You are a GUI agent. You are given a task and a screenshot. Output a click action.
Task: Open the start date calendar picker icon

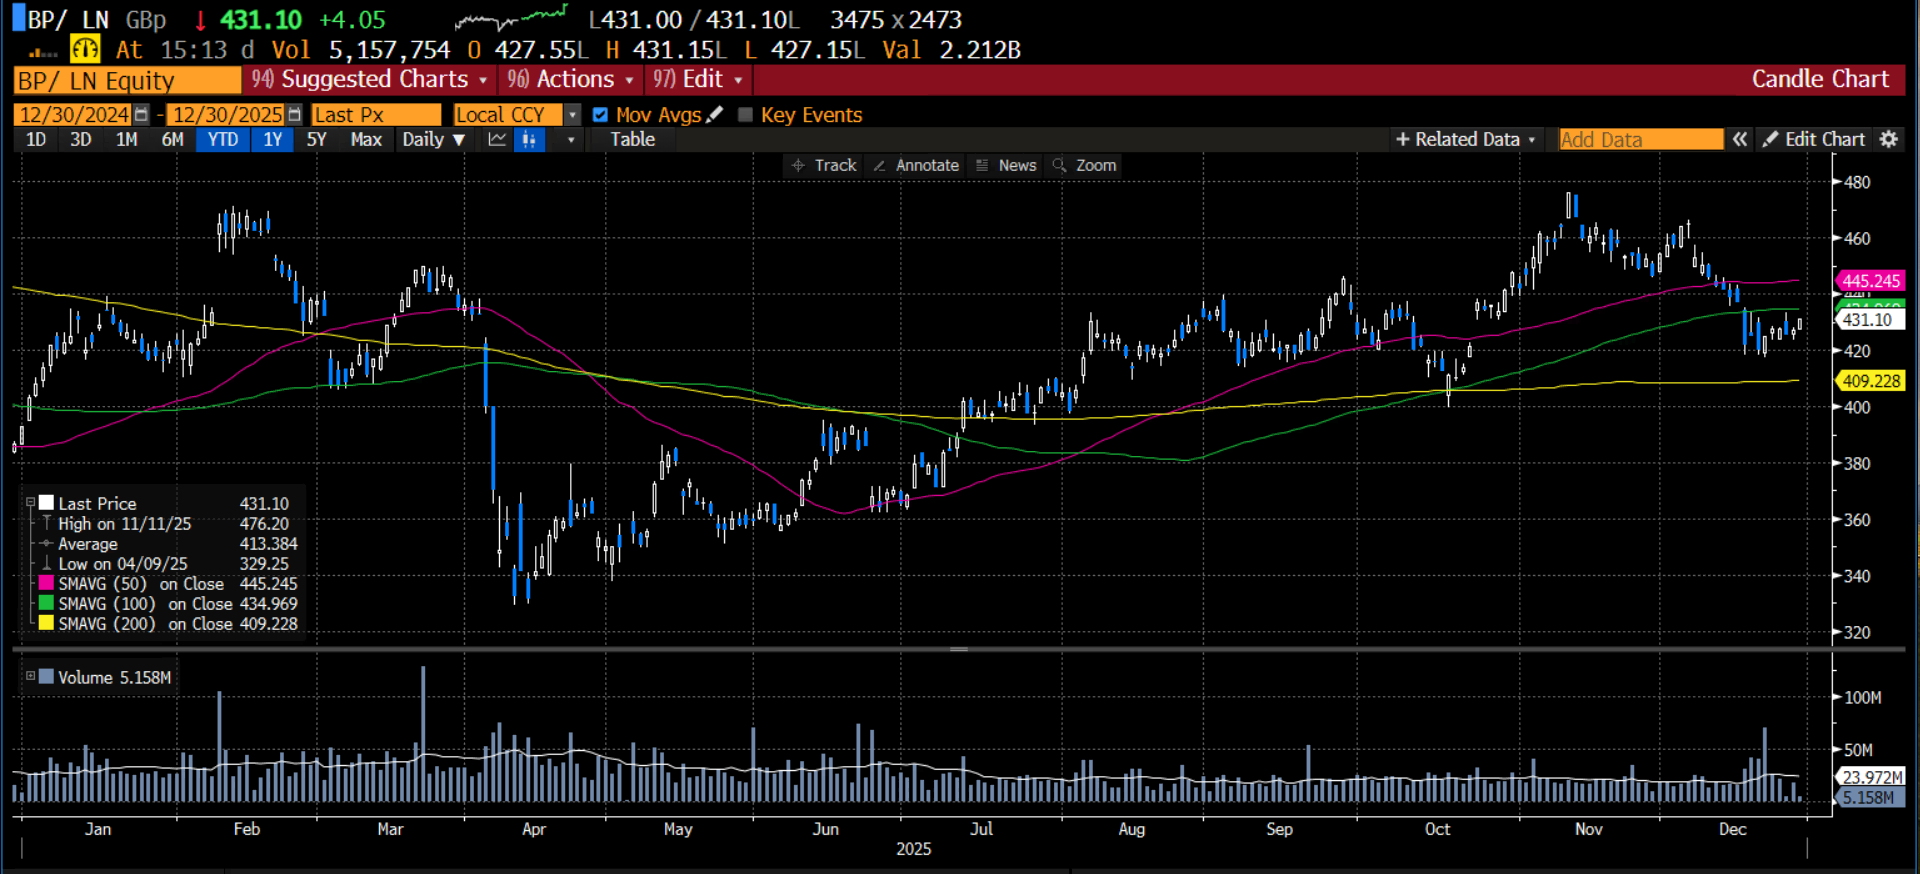click(141, 115)
